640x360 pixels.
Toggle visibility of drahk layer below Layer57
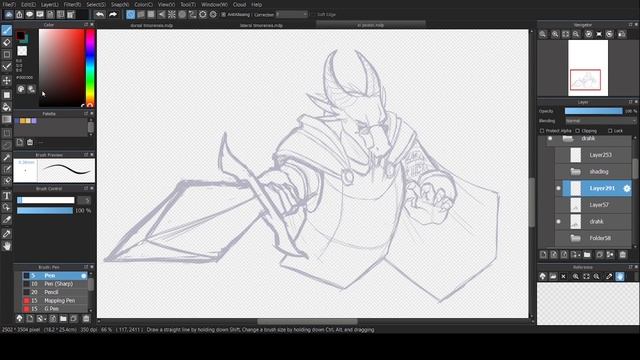(x=558, y=222)
